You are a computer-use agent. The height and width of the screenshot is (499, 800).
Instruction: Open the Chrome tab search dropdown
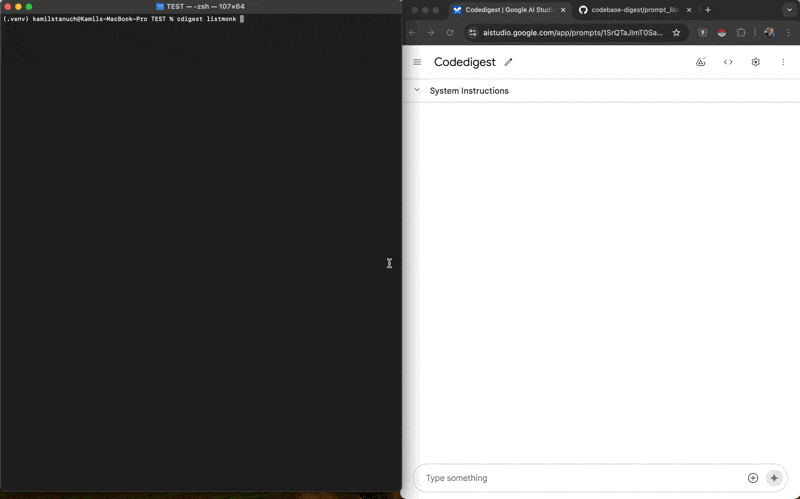point(789,10)
